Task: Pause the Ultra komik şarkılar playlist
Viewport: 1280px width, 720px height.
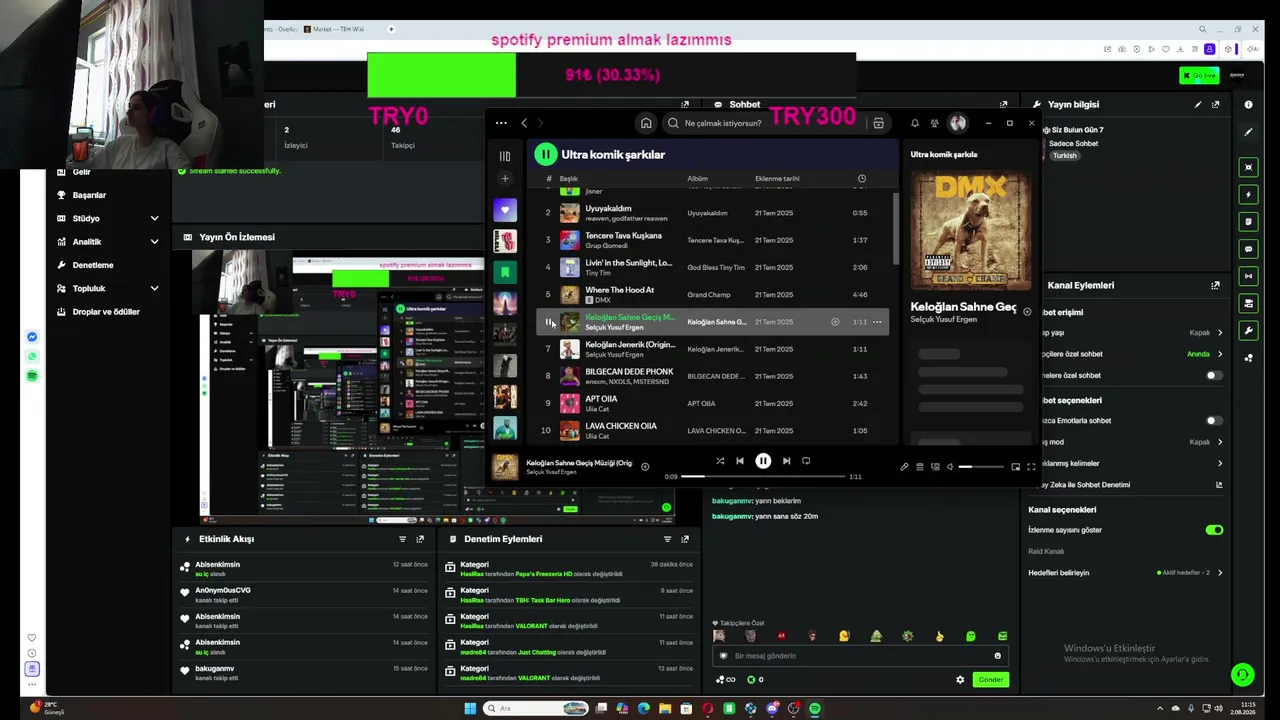Action: click(x=545, y=154)
